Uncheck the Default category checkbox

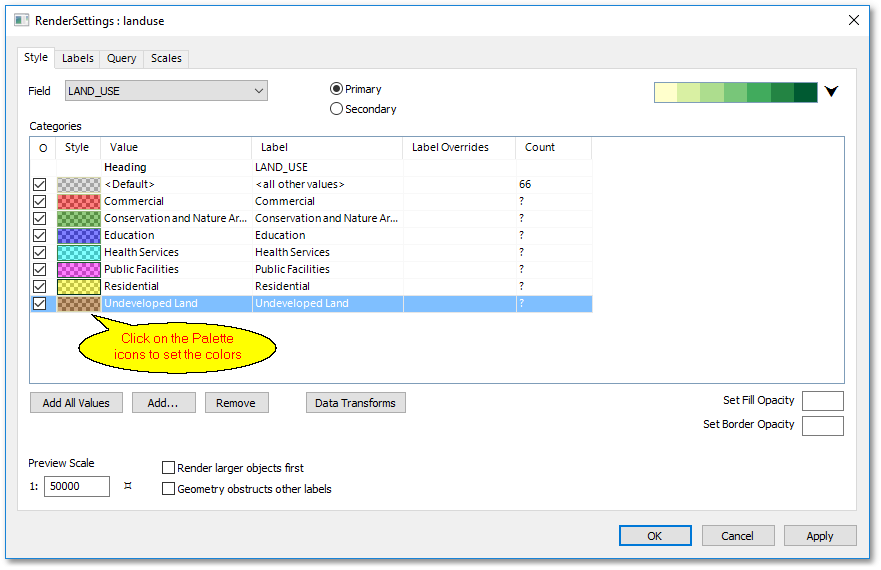click(x=39, y=184)
